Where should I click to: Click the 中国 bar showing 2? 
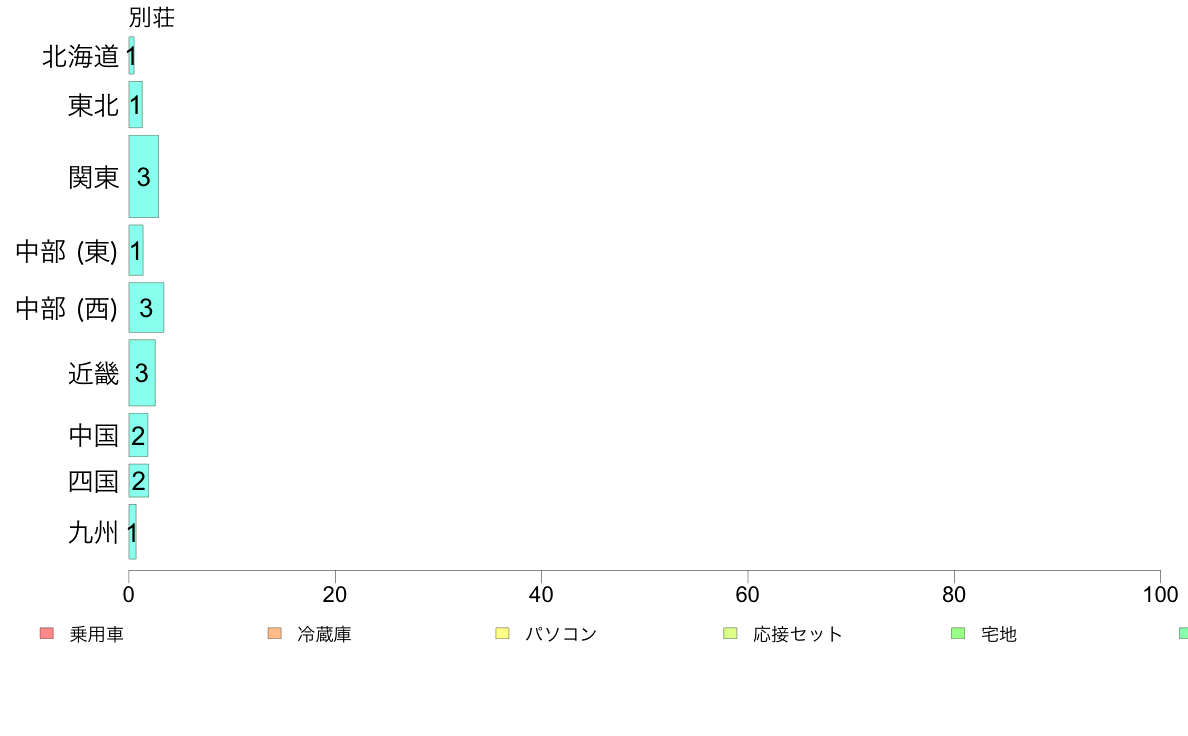point(138,435)
